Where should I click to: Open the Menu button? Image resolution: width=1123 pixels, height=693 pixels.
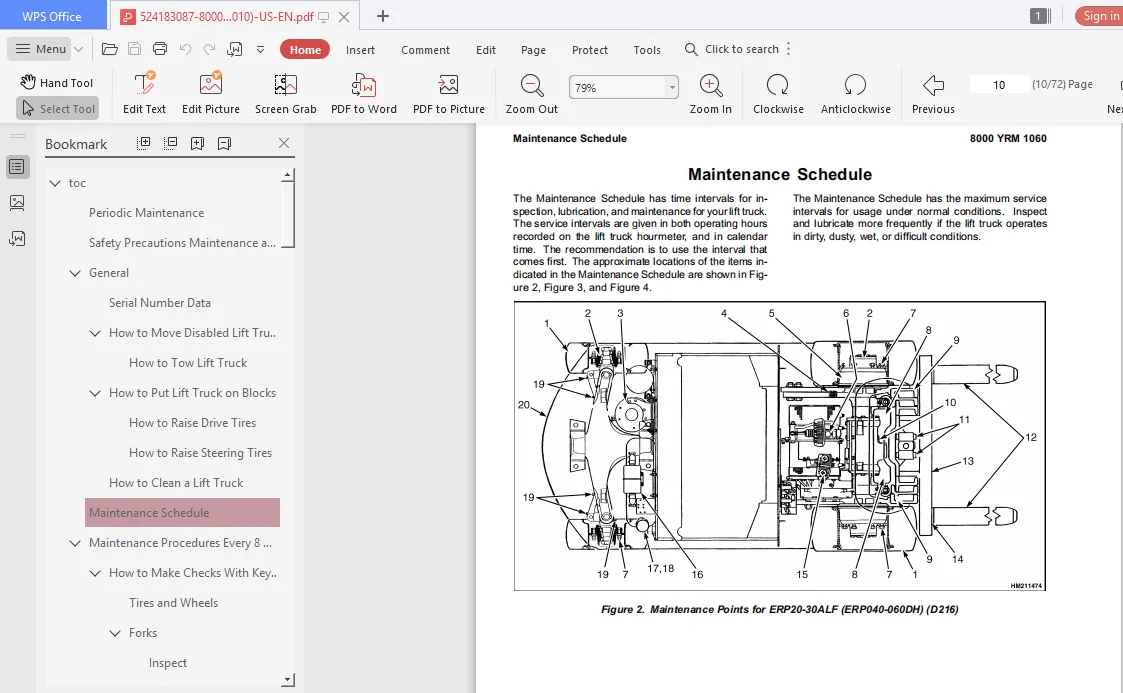pyautogui.click(x=40, y=49)
